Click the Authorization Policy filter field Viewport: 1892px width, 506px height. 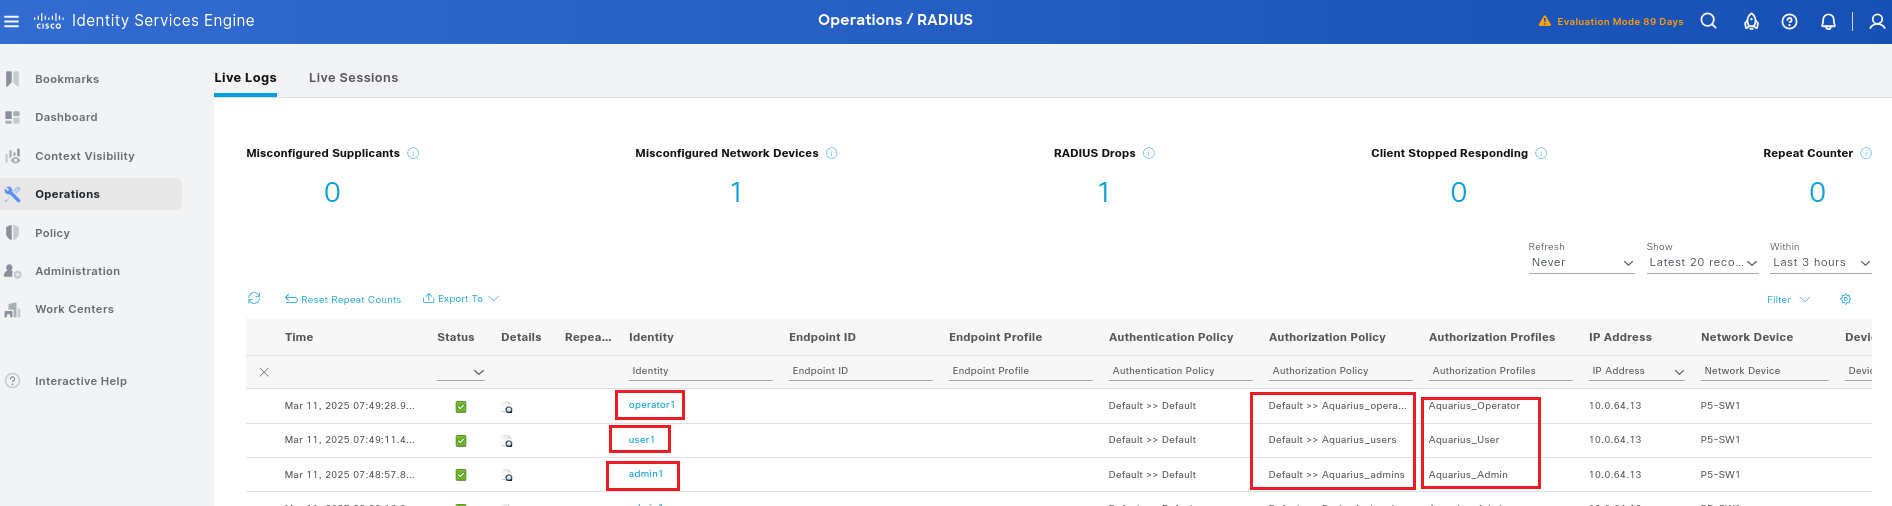1341,371
